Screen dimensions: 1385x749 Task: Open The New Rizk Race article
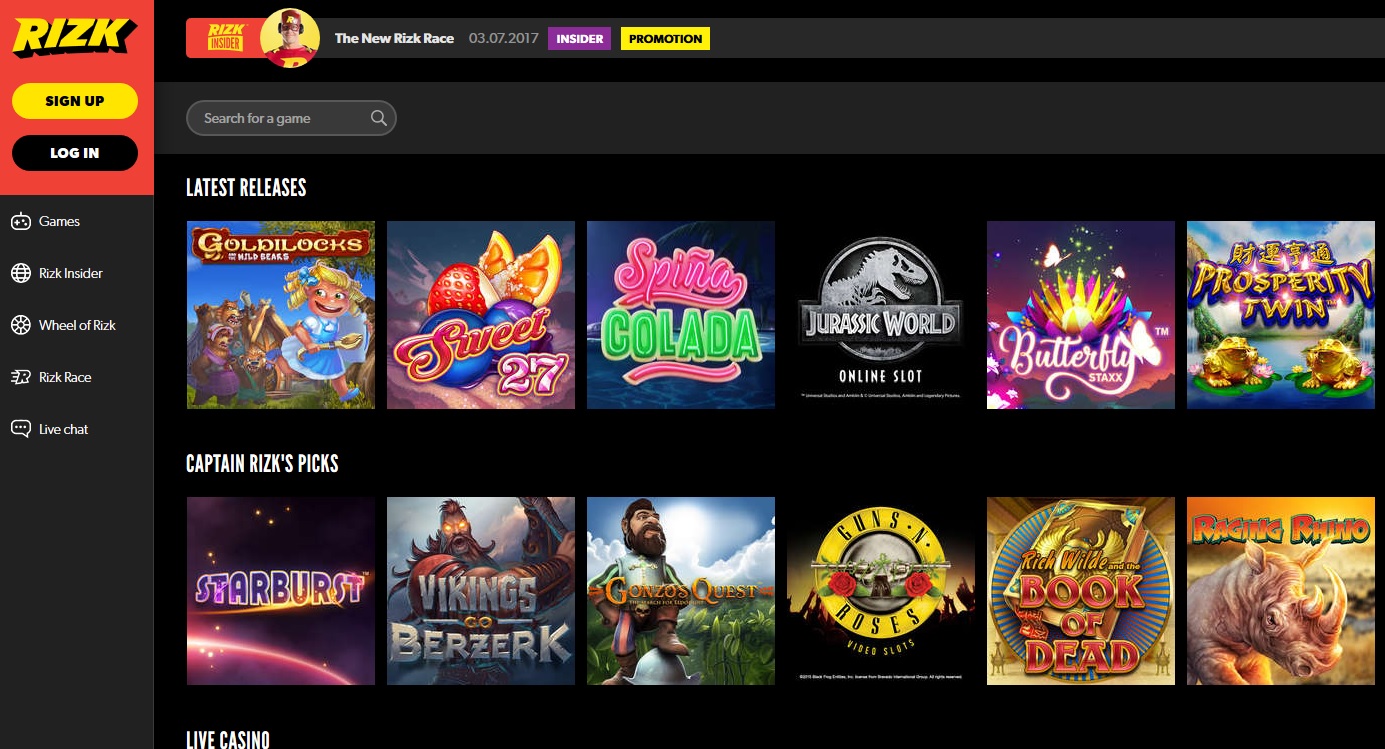(x=394, y=38)
